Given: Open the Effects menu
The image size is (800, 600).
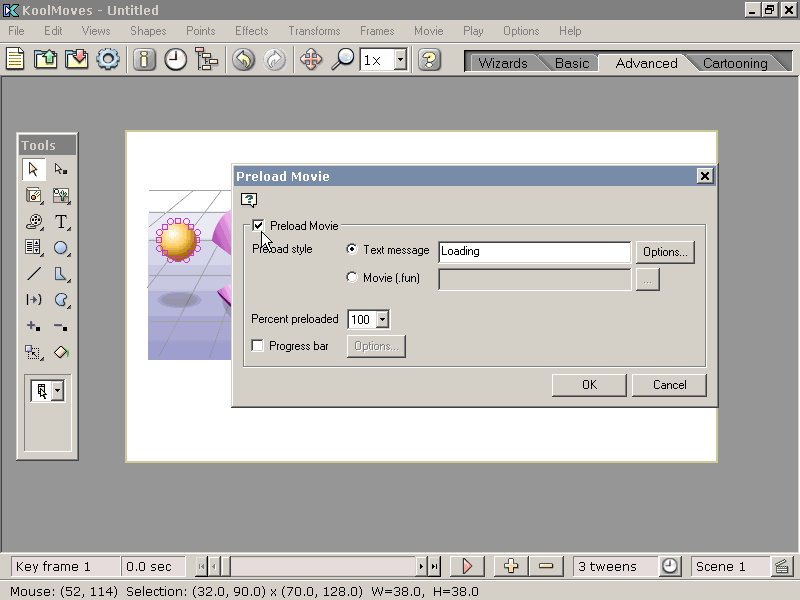Looking at the screenshot, I should [252, 31].
